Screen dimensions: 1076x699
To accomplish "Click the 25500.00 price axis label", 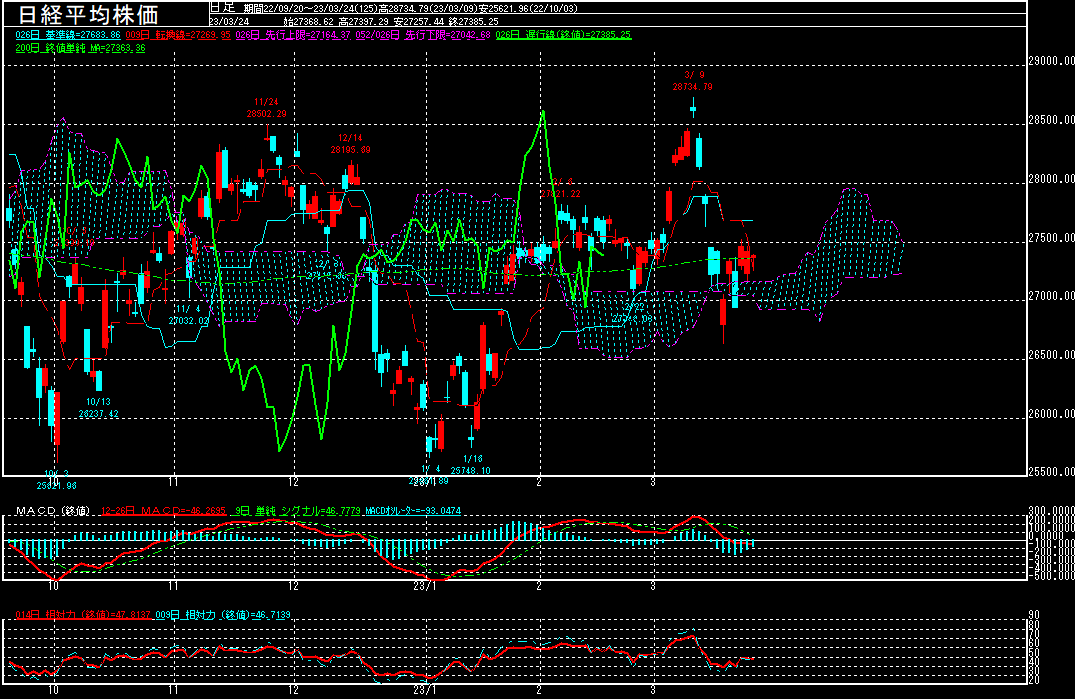I will pos(1051,472).
